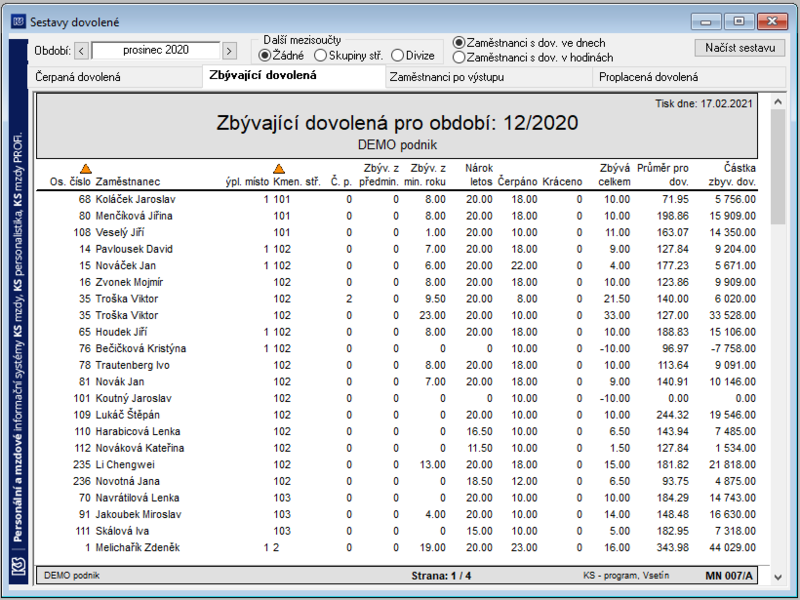Click the Nárok letos column header
Image resolution: width=800 pixels, height=600 pixels.
[x=479, y=175]
